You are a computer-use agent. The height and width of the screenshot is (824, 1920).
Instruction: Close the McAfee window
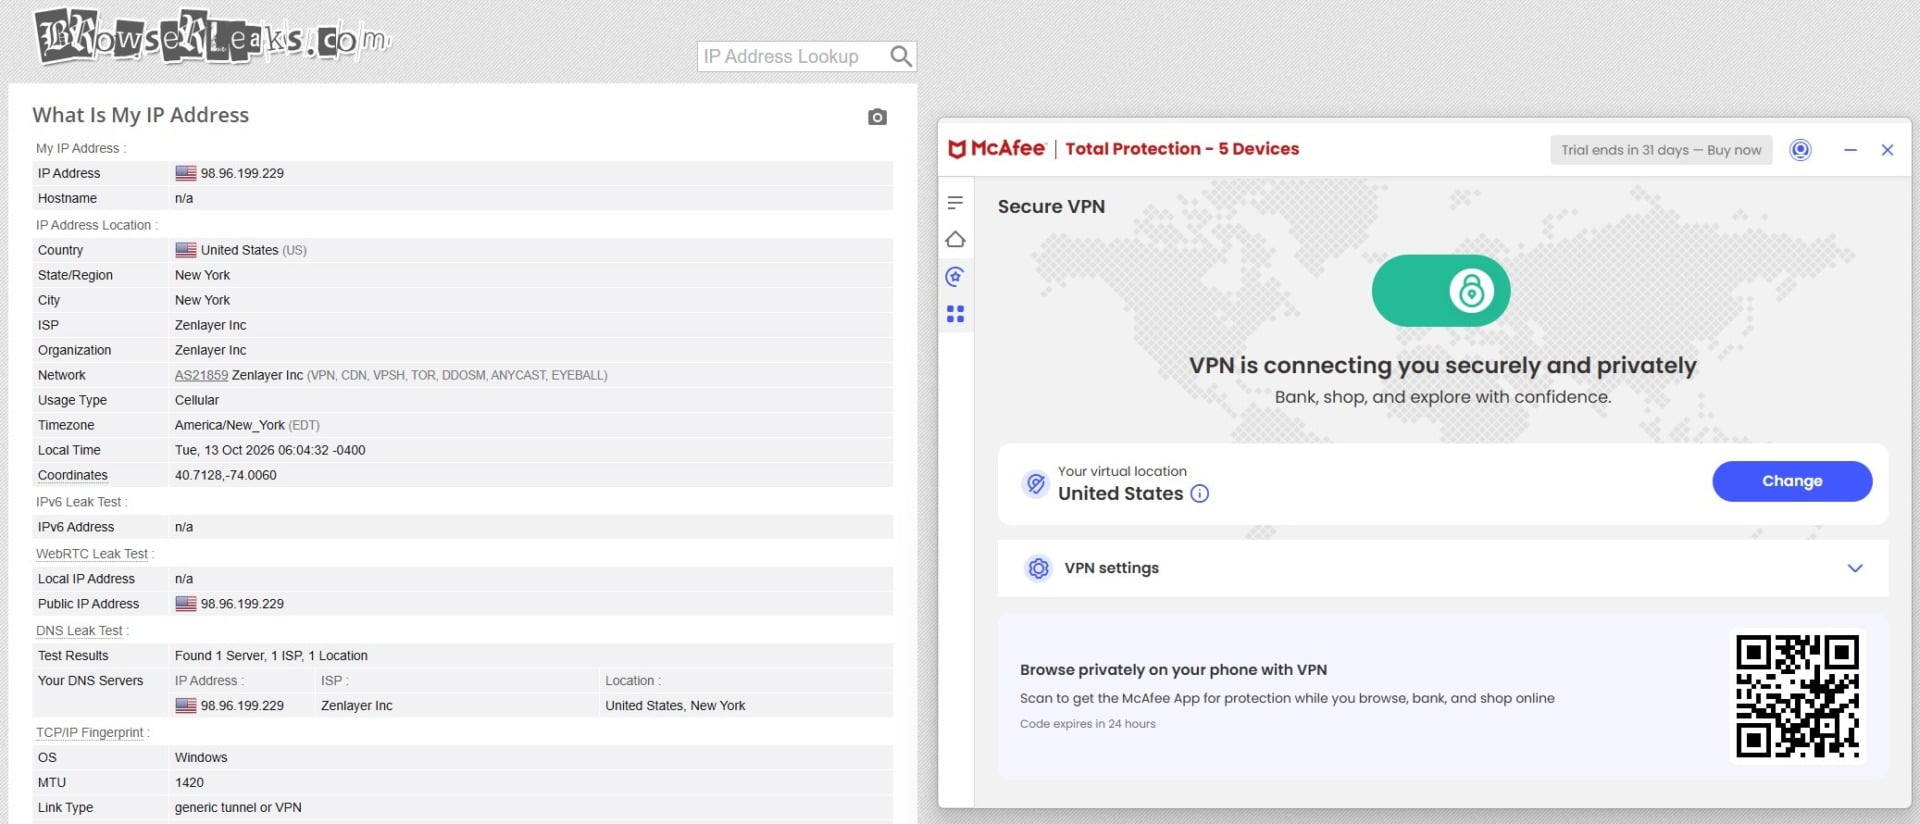[1887, 150]
